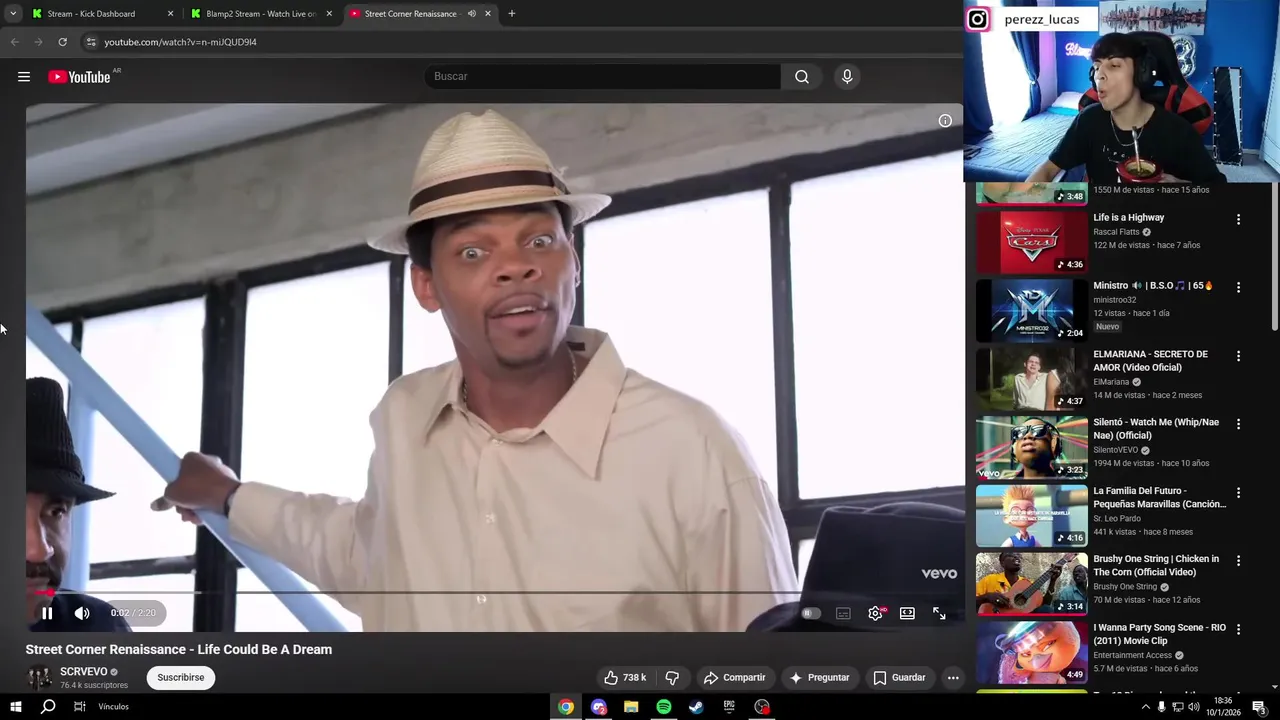Image resolution: width=1280 pixels, height=720 pixels.
Task: Switch to theater mode view
Action: [907, 613]
